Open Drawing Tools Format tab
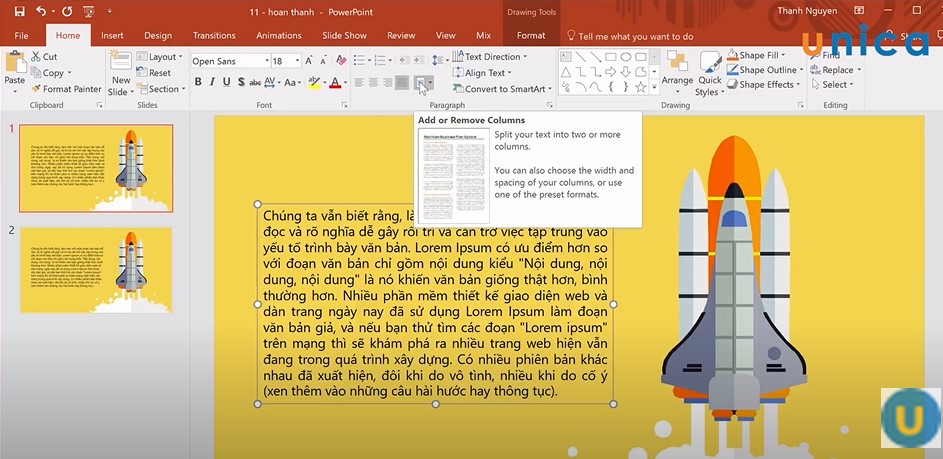 tap(531, 35)
